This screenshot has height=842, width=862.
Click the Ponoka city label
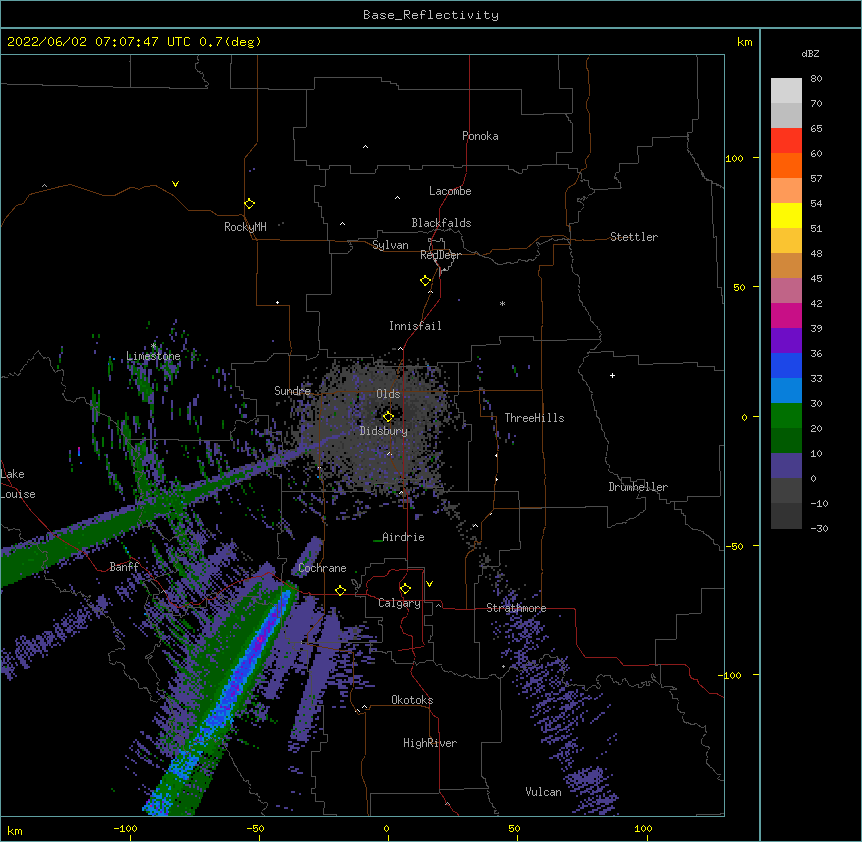point(480,136)
